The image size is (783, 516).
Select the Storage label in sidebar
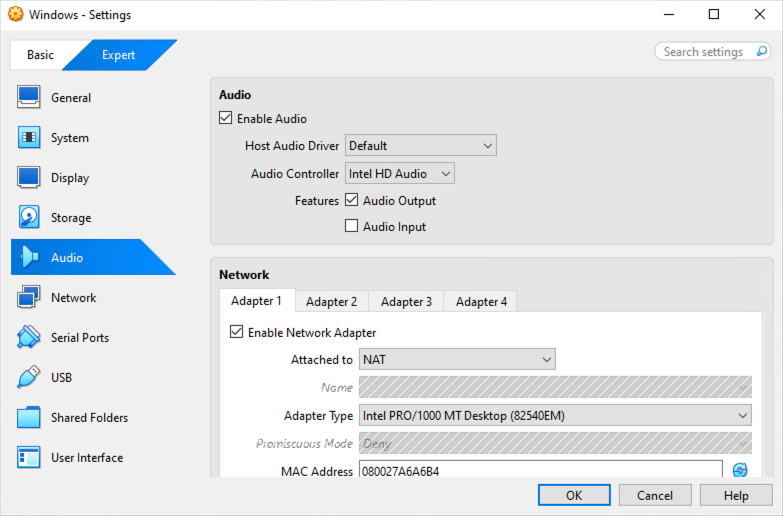click(71, 218)
